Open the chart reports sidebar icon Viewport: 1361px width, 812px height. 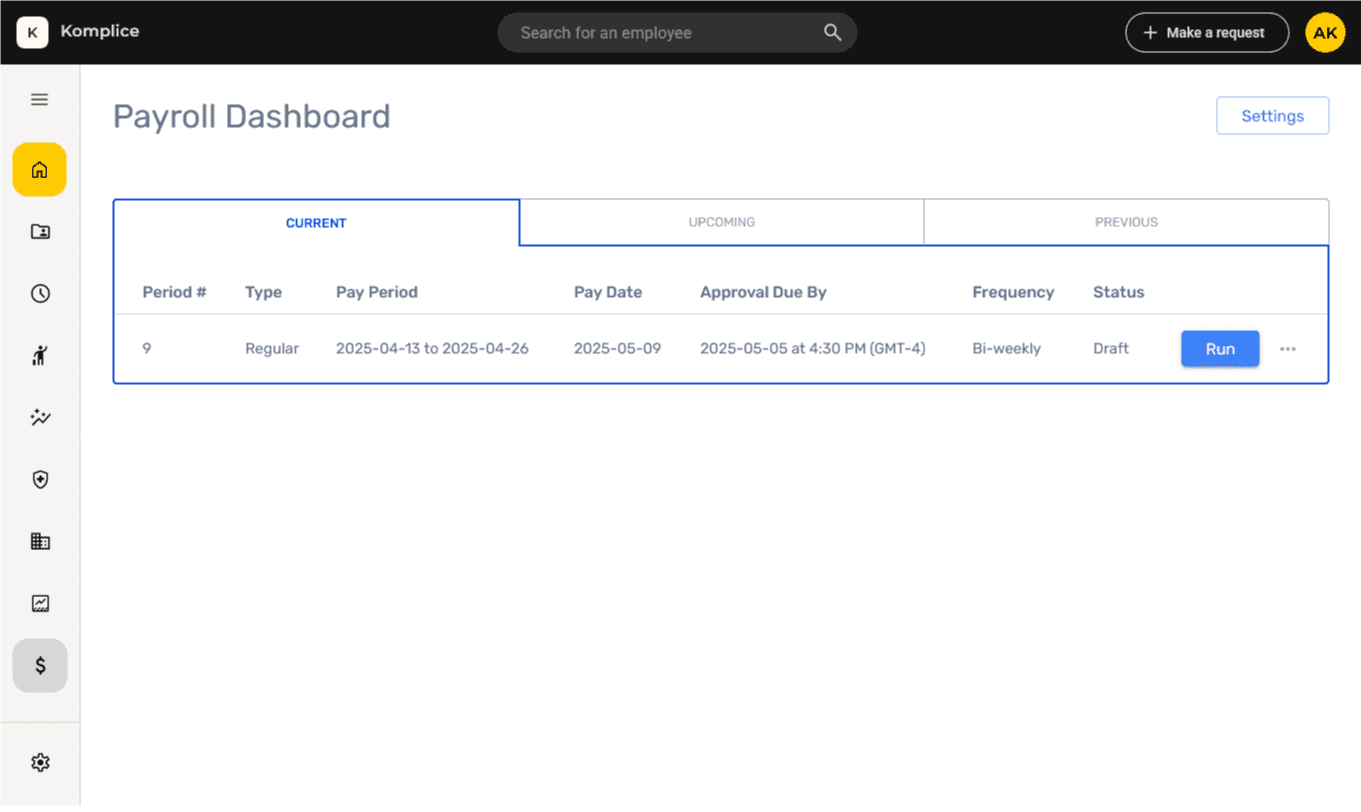(x=39, y=604)
